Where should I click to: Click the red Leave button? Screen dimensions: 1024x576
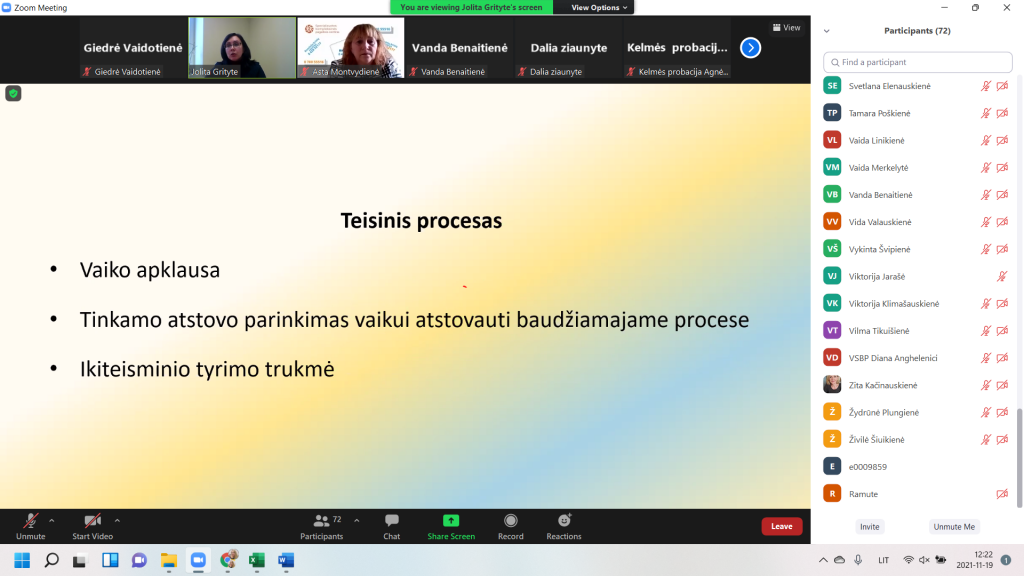[782, 526]
